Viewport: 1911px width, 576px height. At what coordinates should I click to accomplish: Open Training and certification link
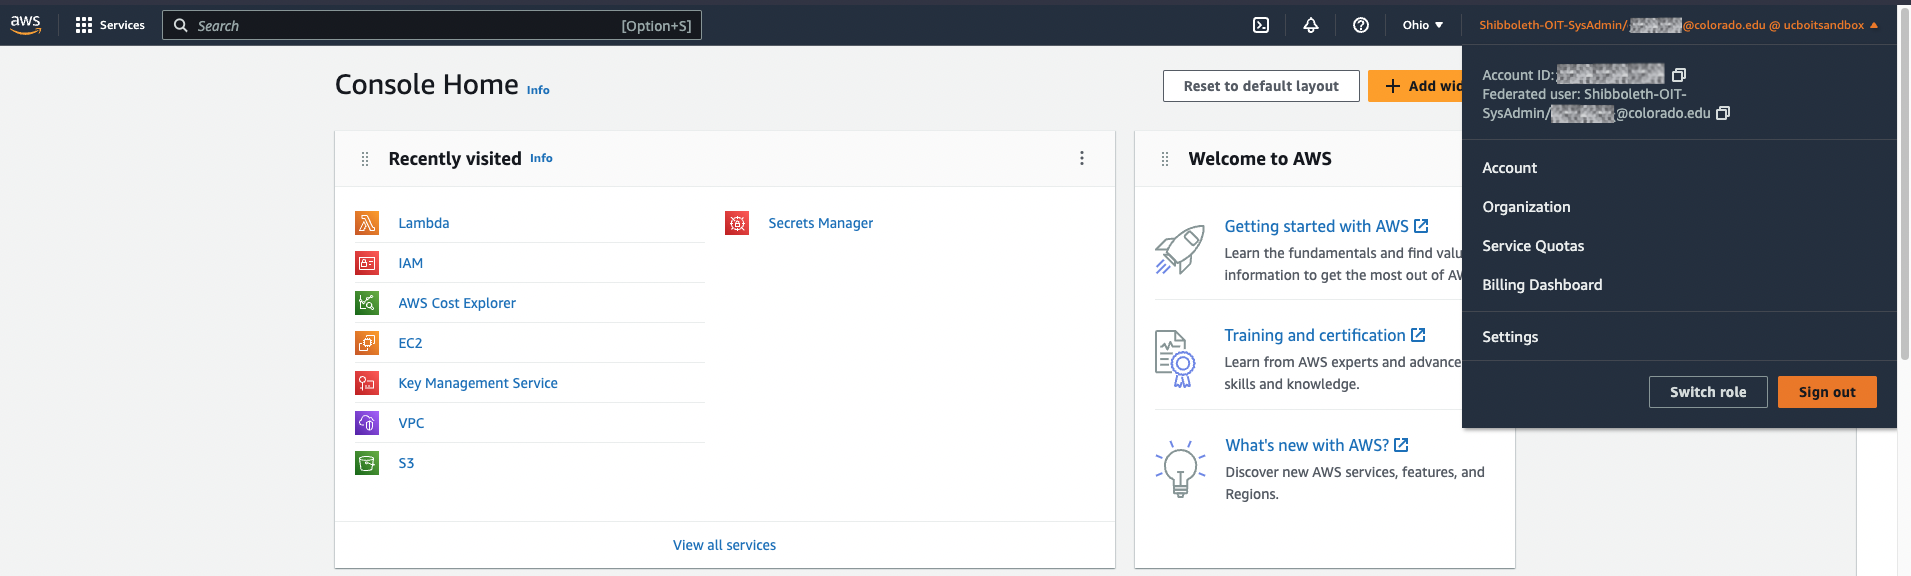1325,335
